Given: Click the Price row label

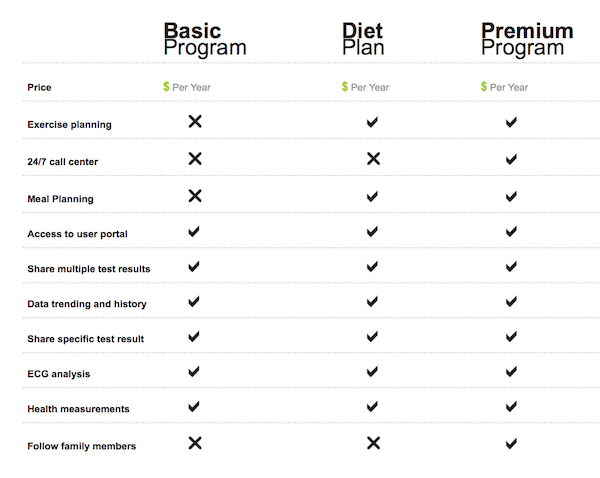Looking at the screenshot, I should click(39, 88).
